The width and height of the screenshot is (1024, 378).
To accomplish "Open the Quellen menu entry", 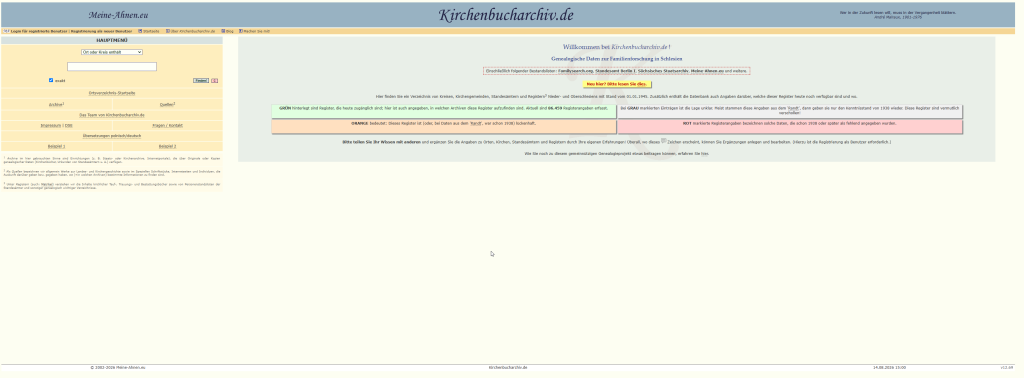I will (x=168, y=104).
